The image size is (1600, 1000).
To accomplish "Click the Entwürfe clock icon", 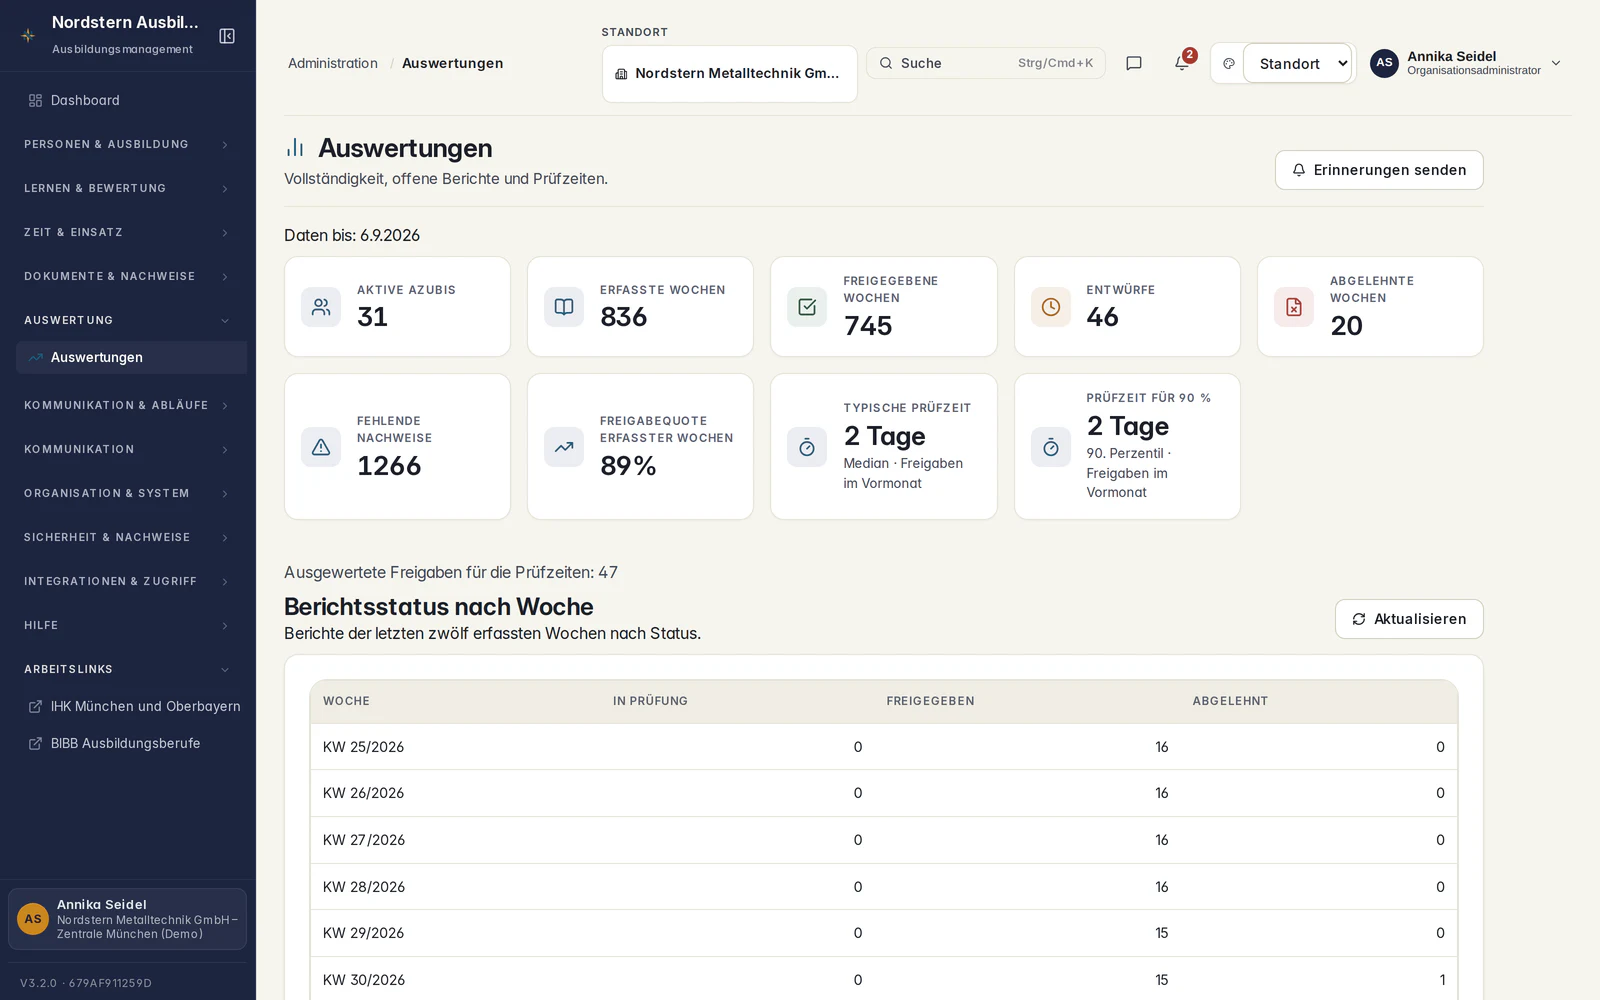I will (x=1051, y=307).
